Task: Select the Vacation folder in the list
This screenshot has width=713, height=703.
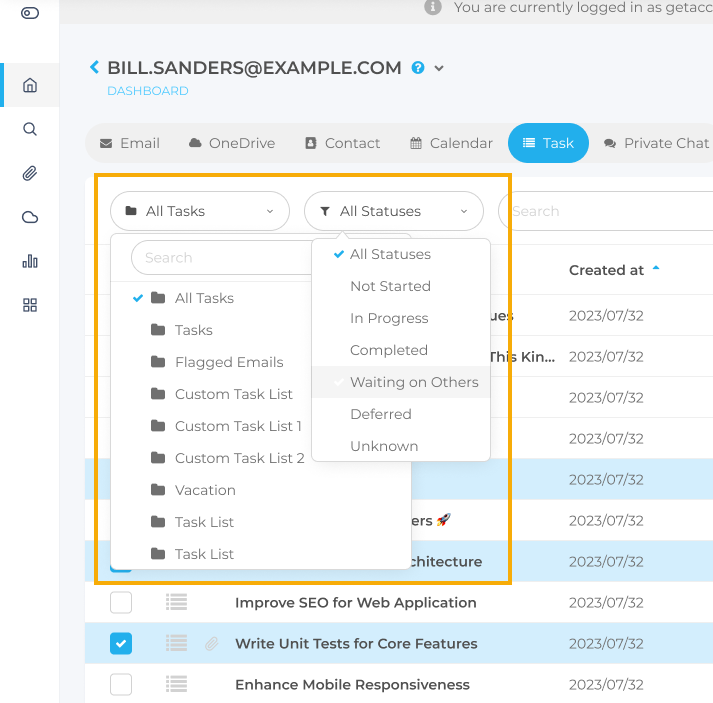Action: [x=205, y=490]
